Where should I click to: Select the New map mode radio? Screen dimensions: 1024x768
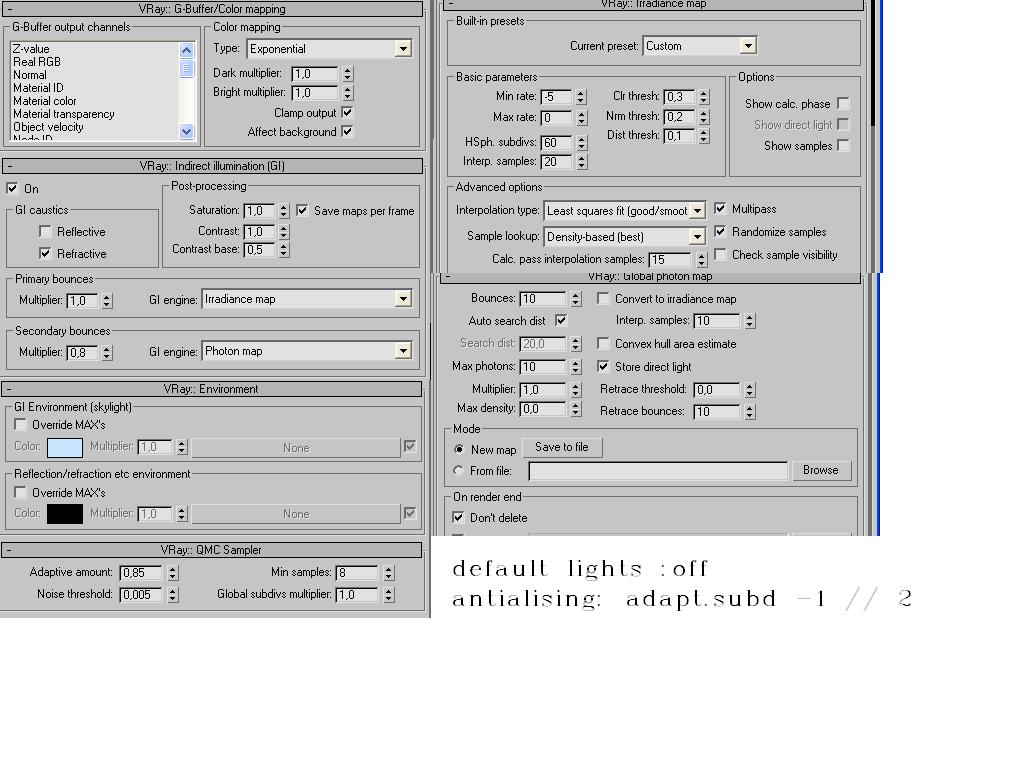(459, 449)
